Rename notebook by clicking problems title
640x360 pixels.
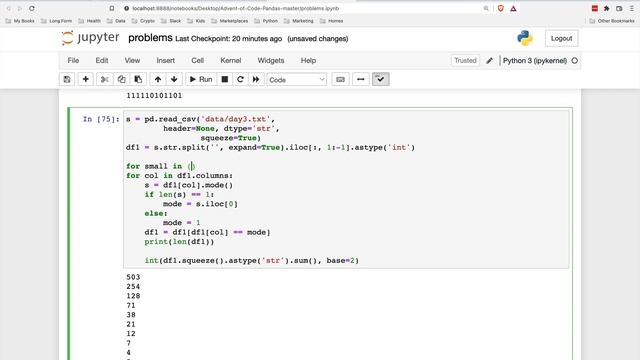[150, 38]
